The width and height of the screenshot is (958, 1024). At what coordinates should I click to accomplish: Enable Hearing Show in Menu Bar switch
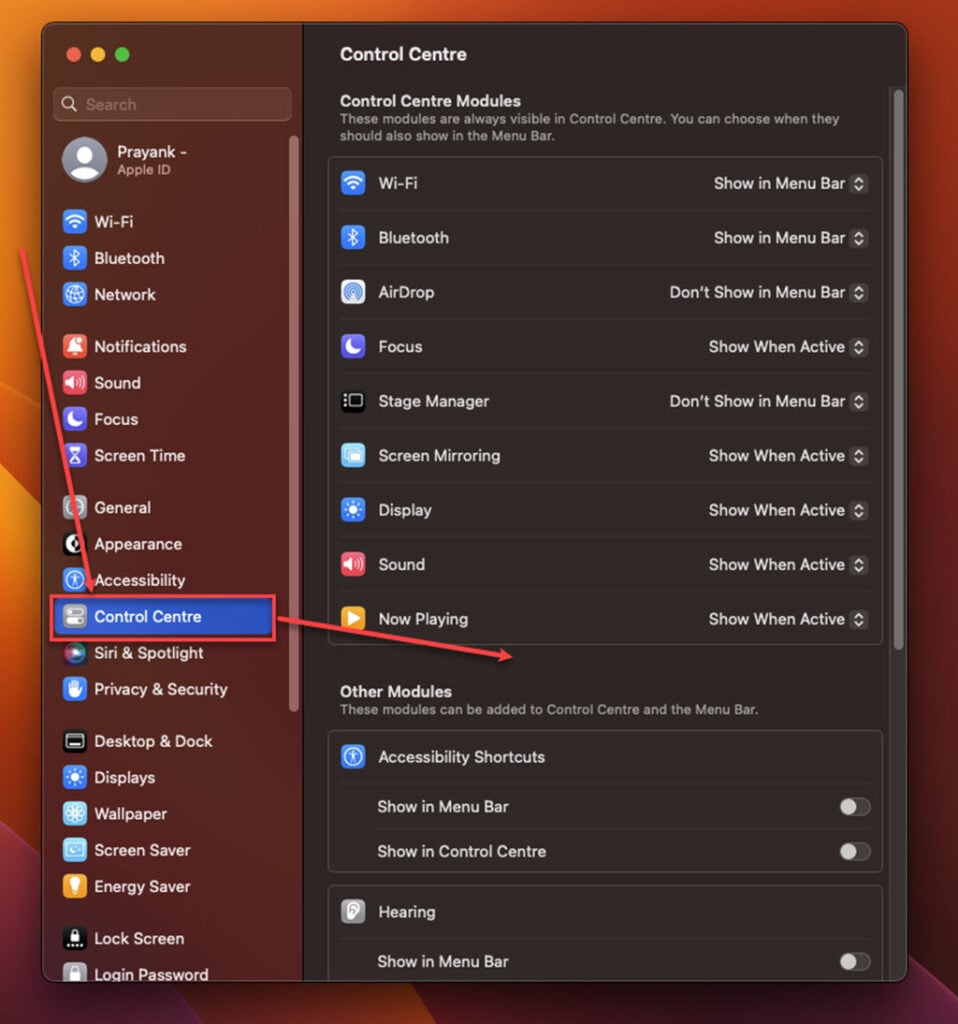click(x=855, y=961)
